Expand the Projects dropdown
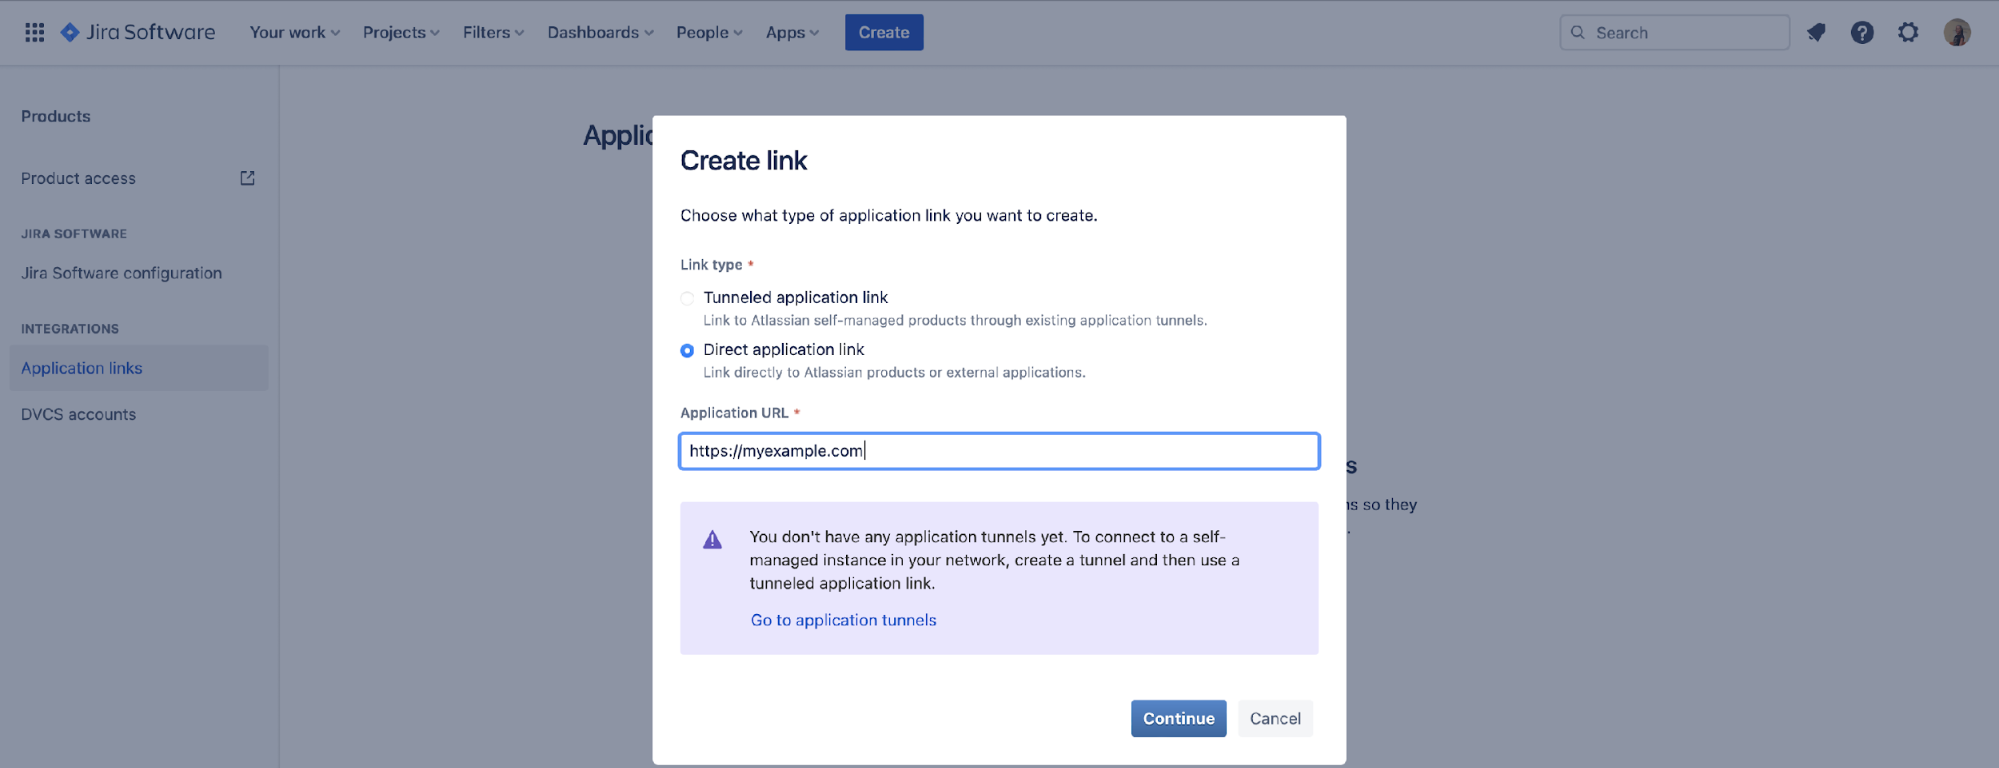Viewport: 1999px width, 768px height. point(401,32)
